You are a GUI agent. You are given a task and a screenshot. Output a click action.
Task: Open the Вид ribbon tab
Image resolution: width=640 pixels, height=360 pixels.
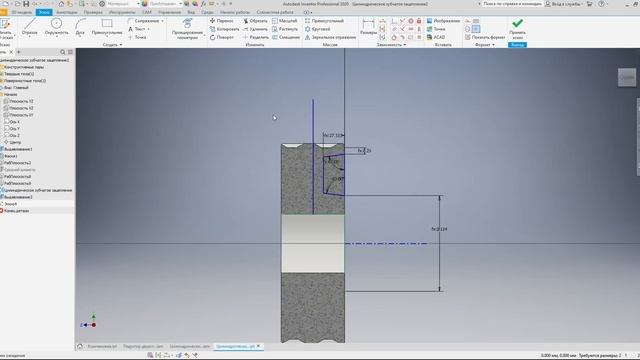pyautogui.click(x=191, y=12)
